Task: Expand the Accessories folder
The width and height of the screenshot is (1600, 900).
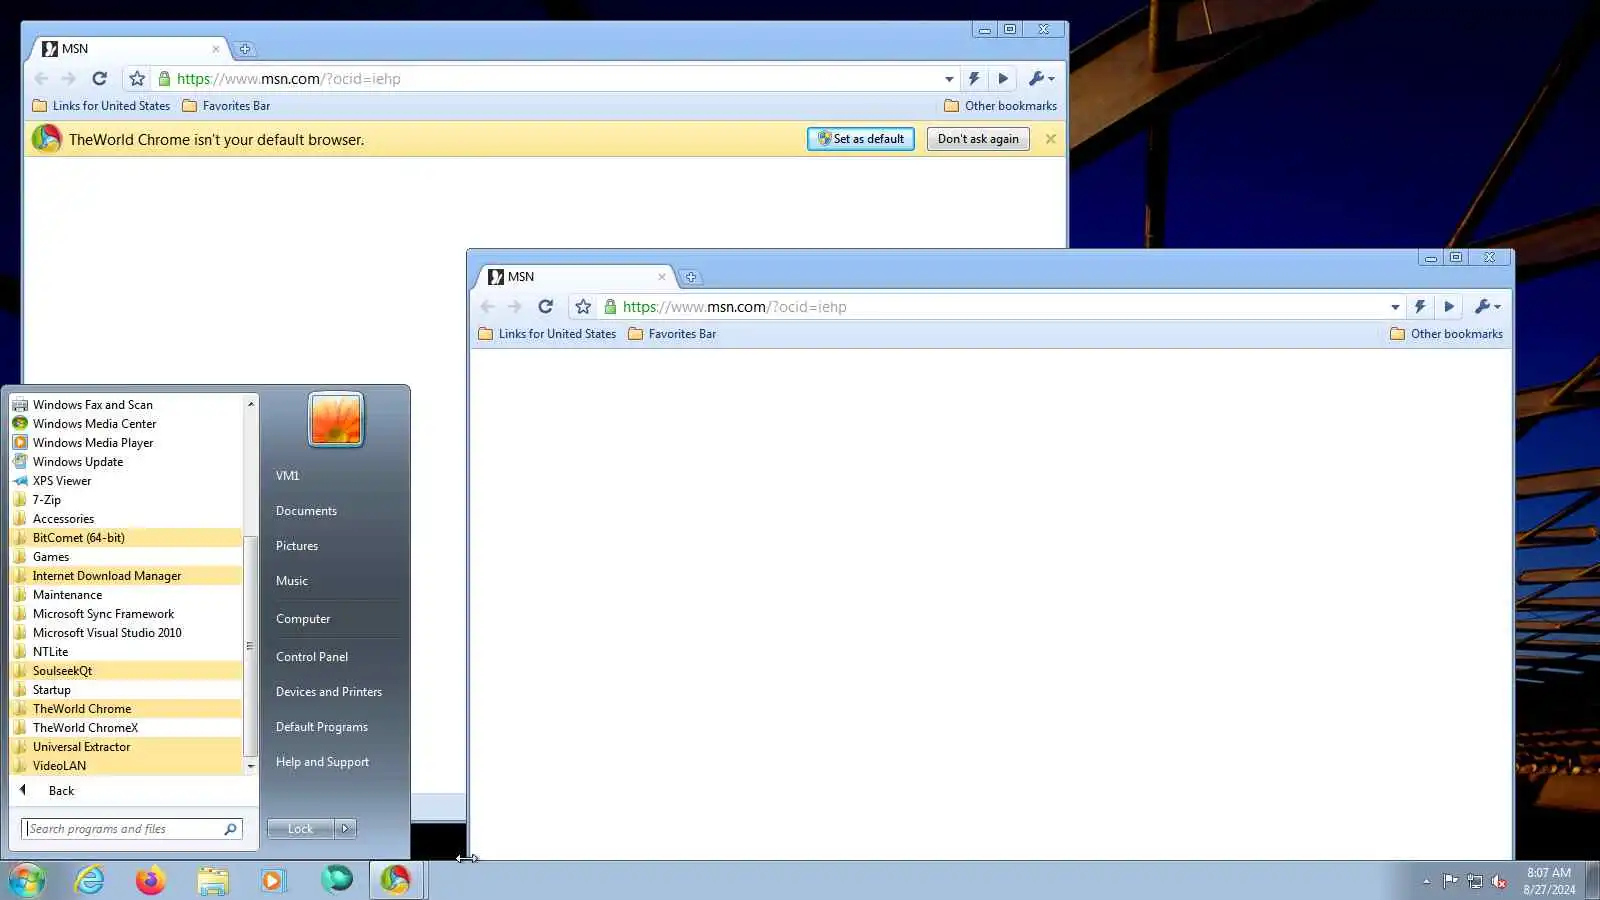Action: pos(126,519)
